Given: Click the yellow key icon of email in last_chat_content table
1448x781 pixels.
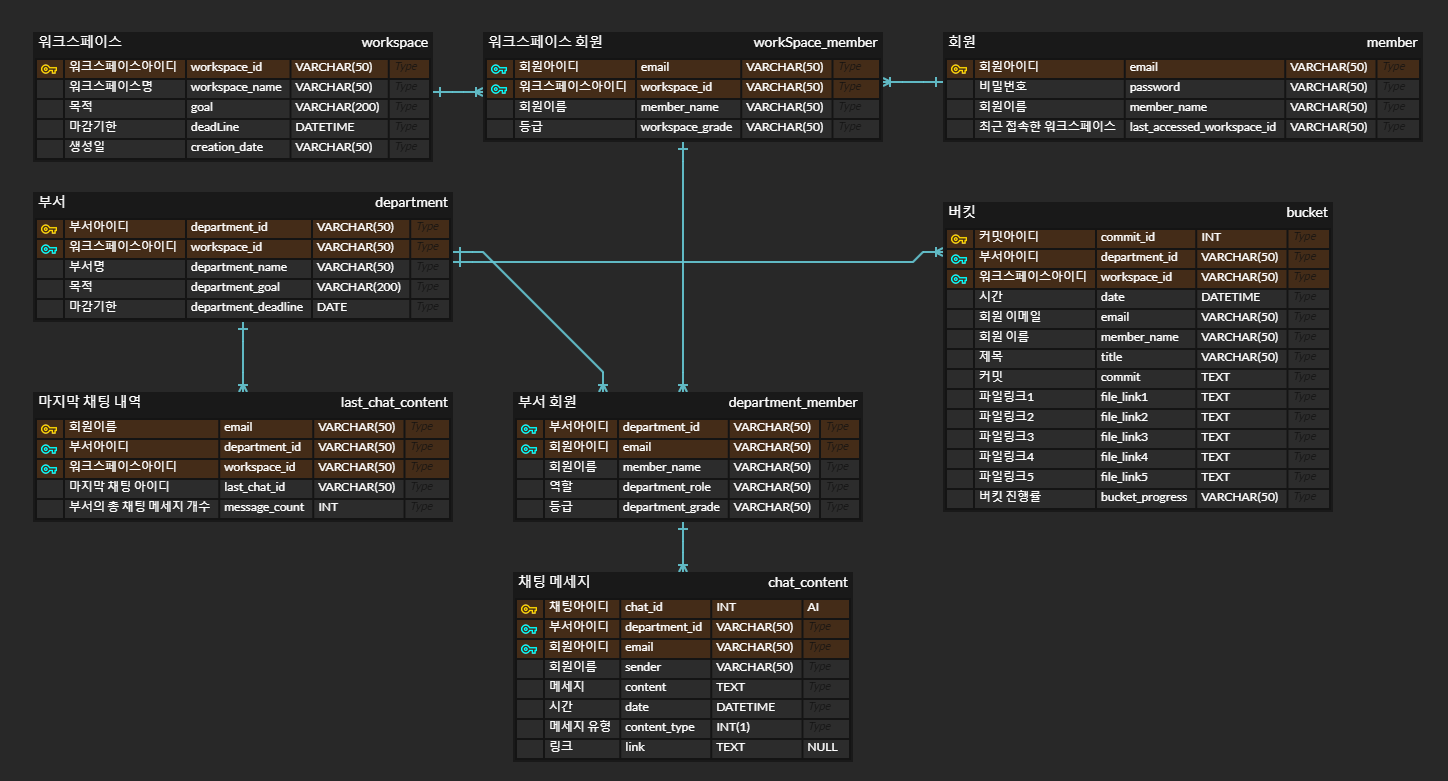Looking at the screenshot, I should (x=49, y=428).
